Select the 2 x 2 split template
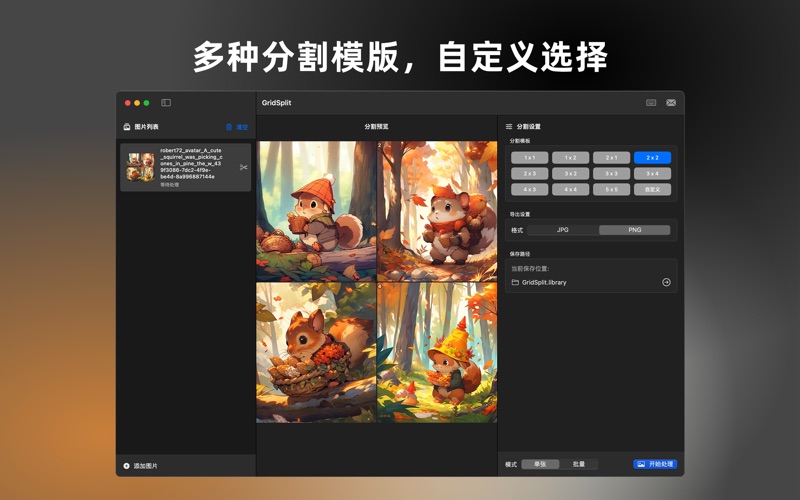The image size is (800, 500). (x=652, y=157)
